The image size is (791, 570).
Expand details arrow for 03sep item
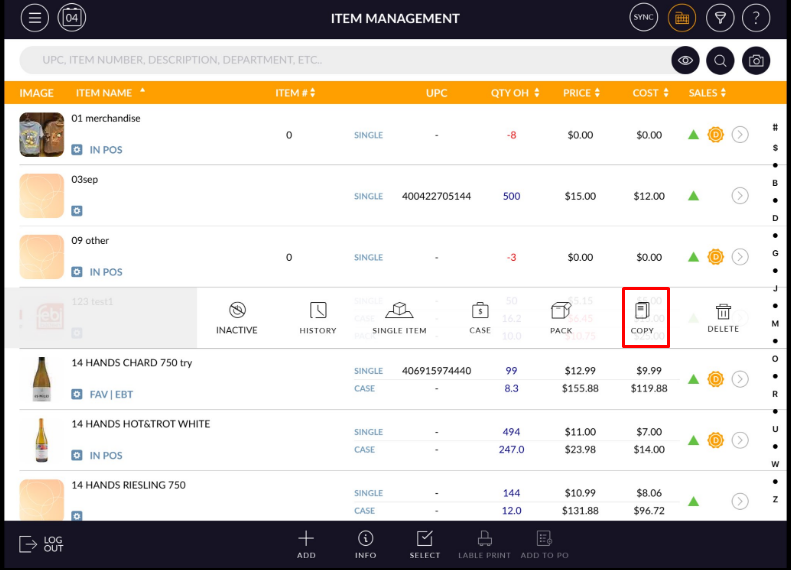(740, 196)
